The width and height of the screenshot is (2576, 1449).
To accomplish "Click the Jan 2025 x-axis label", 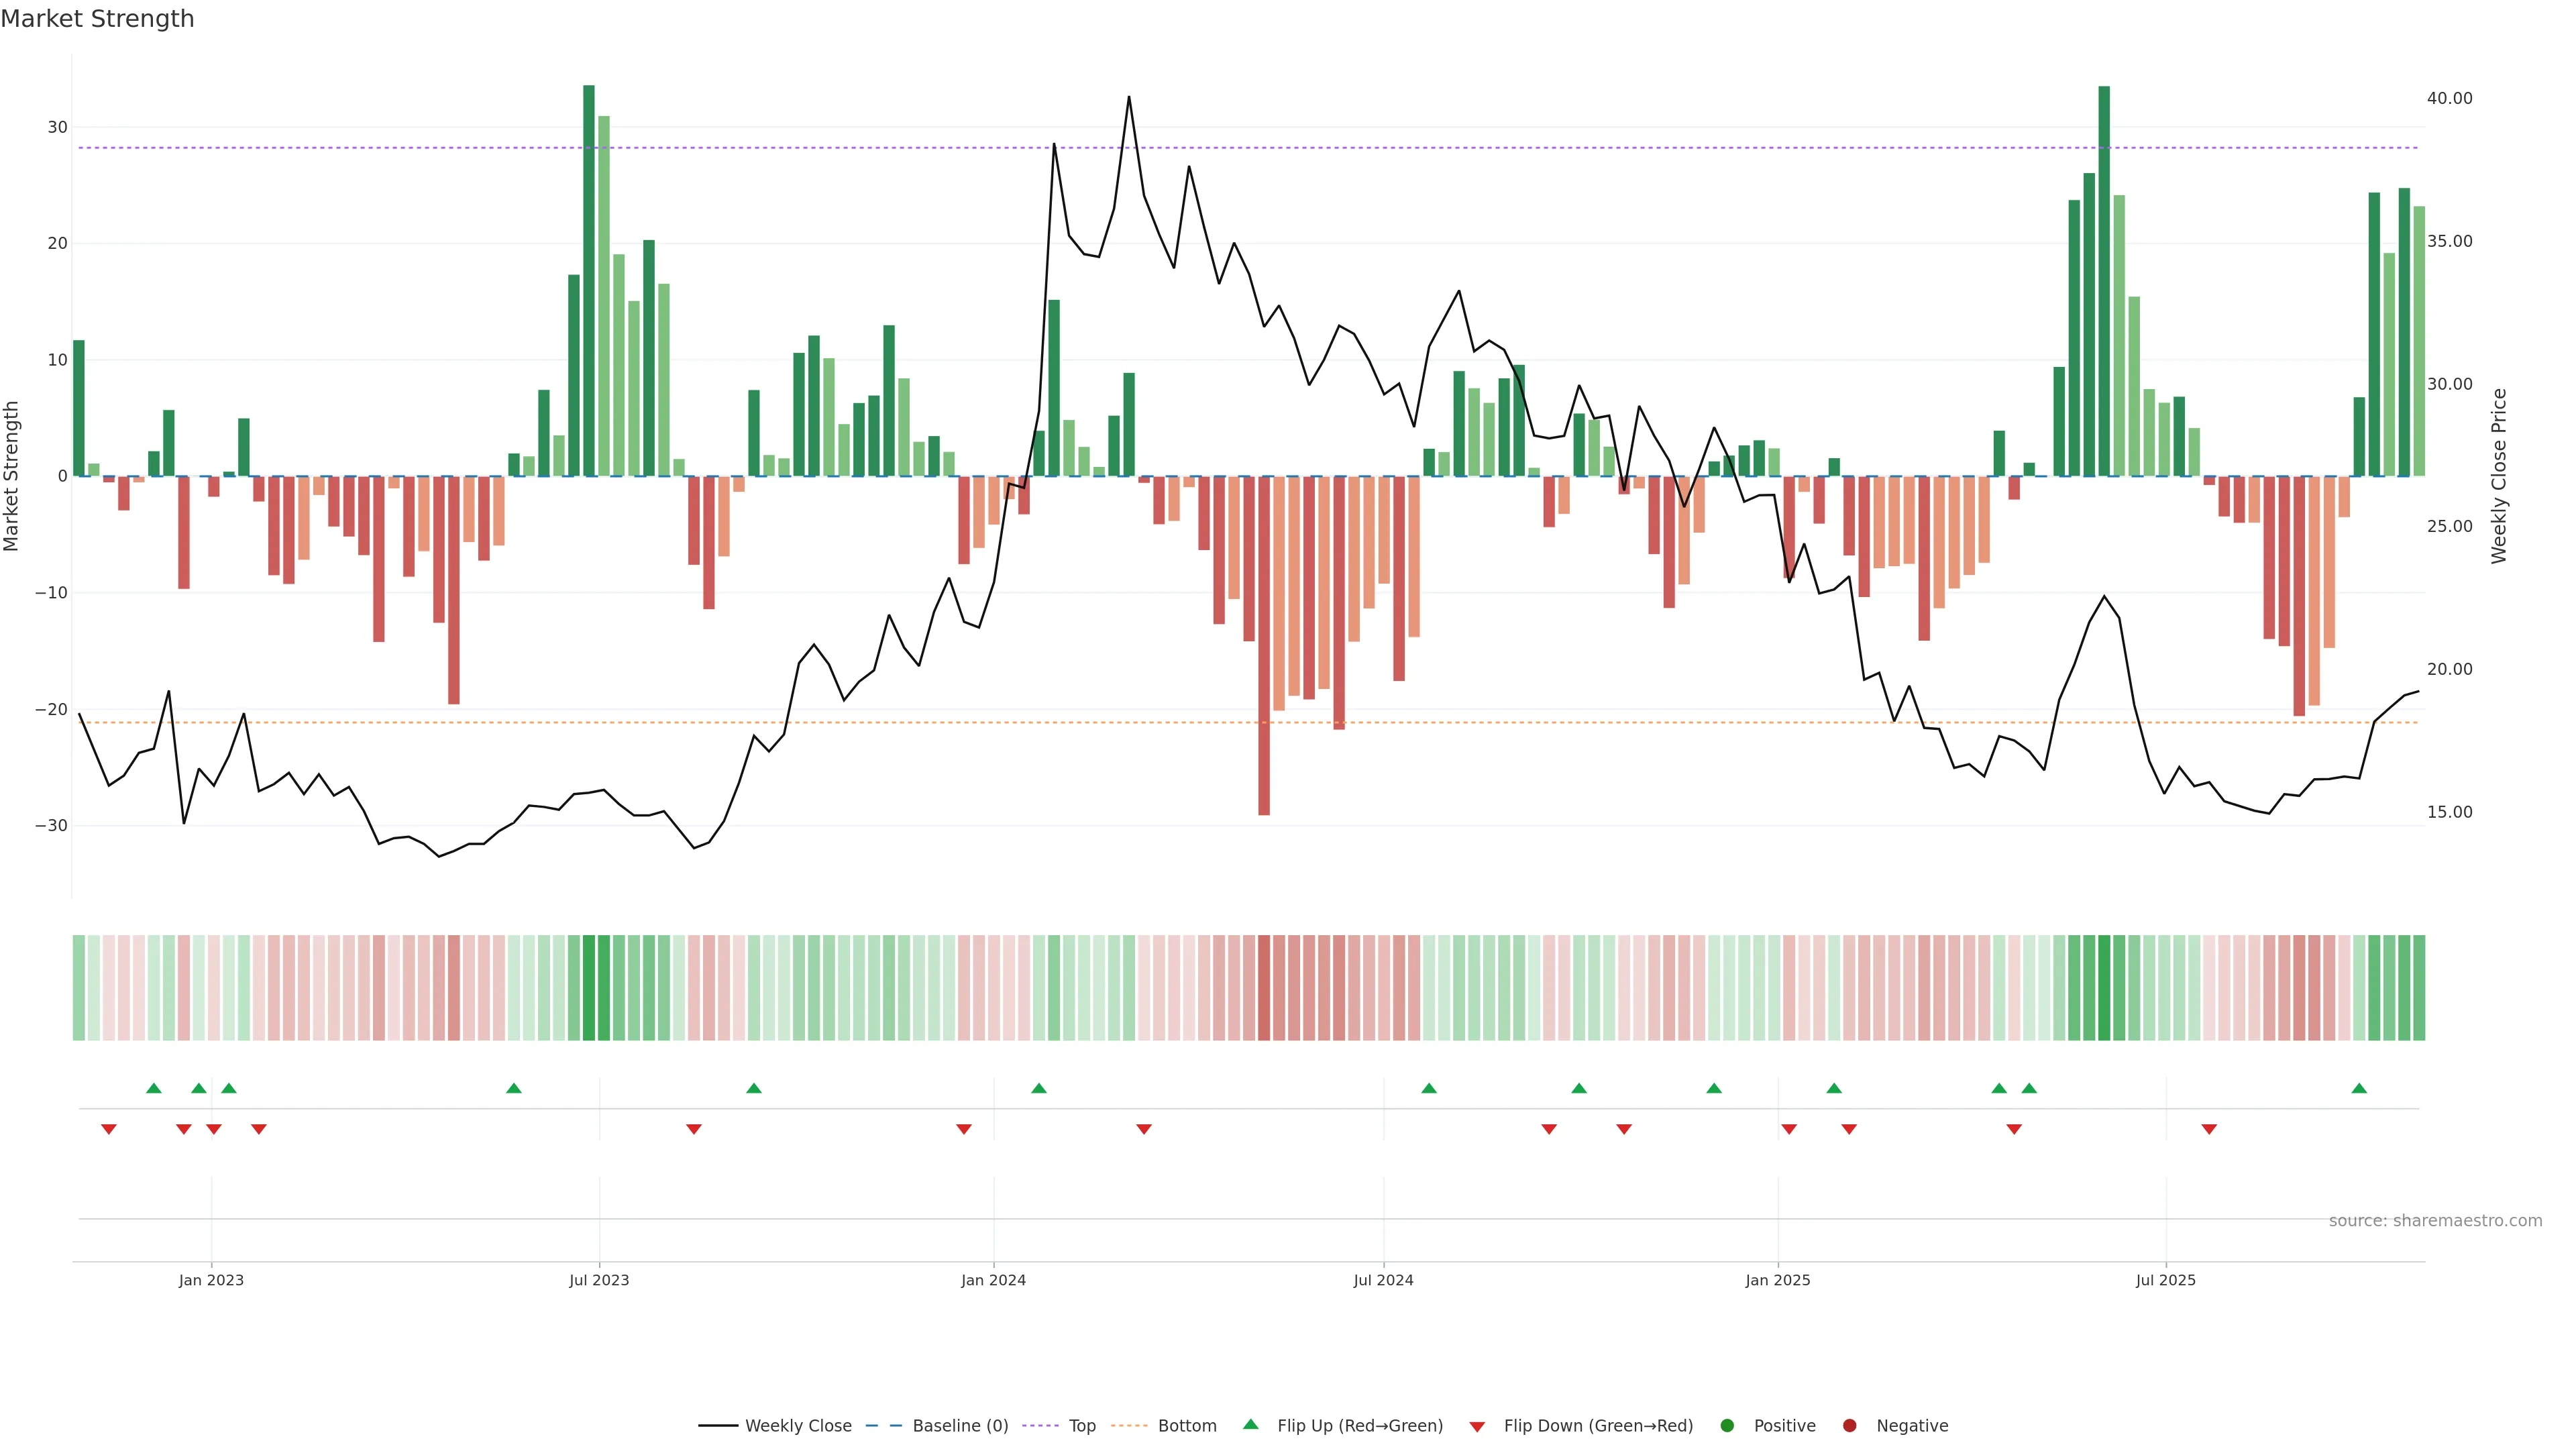I will pyautogui.click(x=1778, y=1280).
